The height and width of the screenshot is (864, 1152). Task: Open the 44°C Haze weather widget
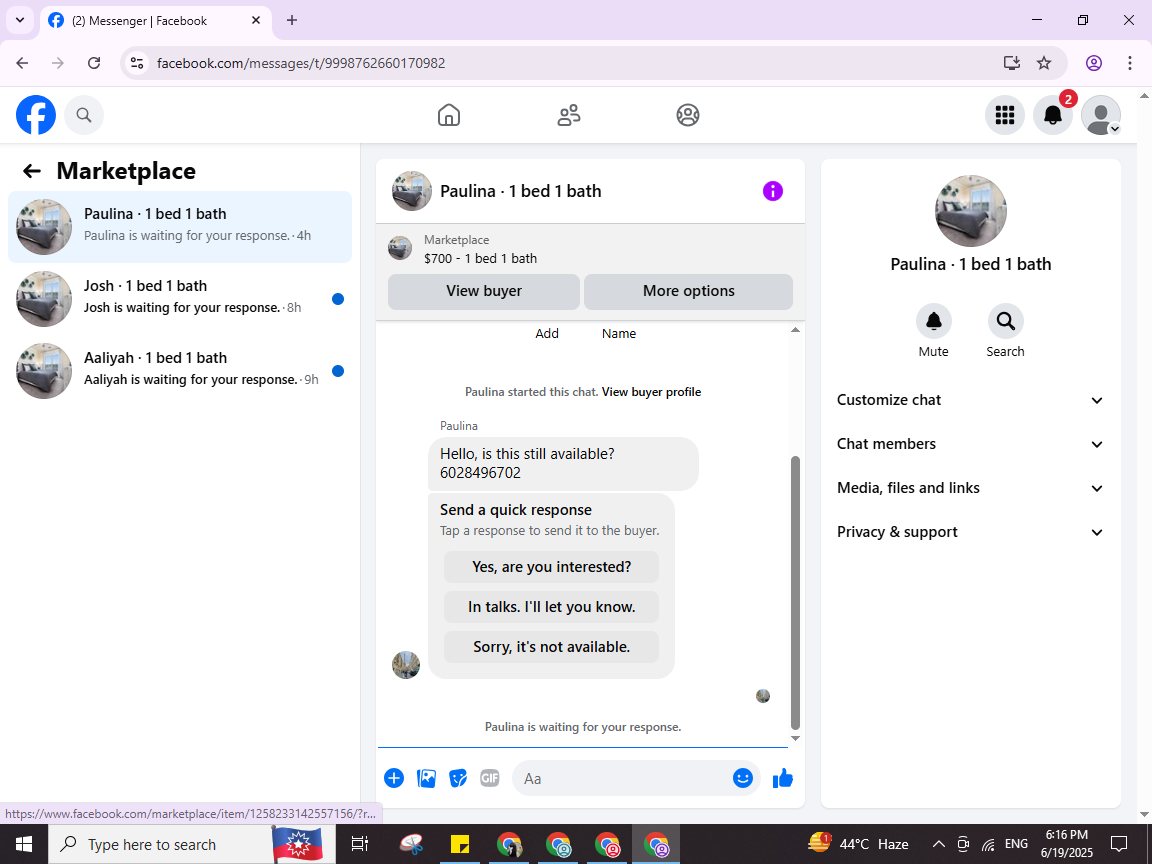click(858, 844)
